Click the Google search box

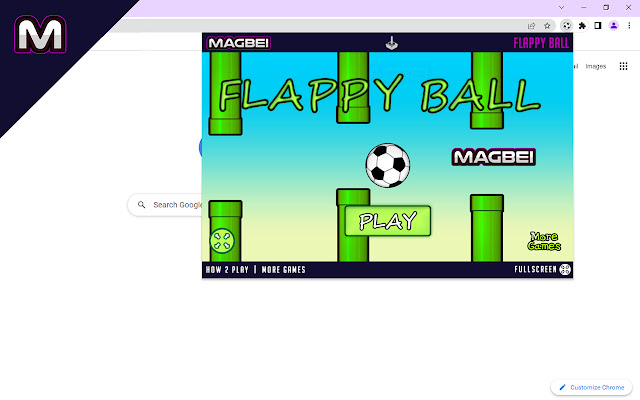pos(165,205)
